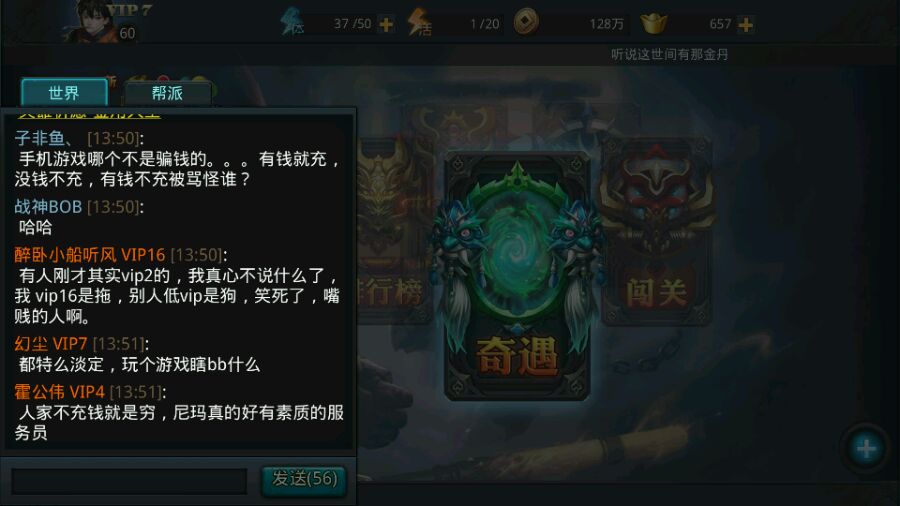
Task: Add stamina with plus beside 37/50
Action: (x=386, y=25)
